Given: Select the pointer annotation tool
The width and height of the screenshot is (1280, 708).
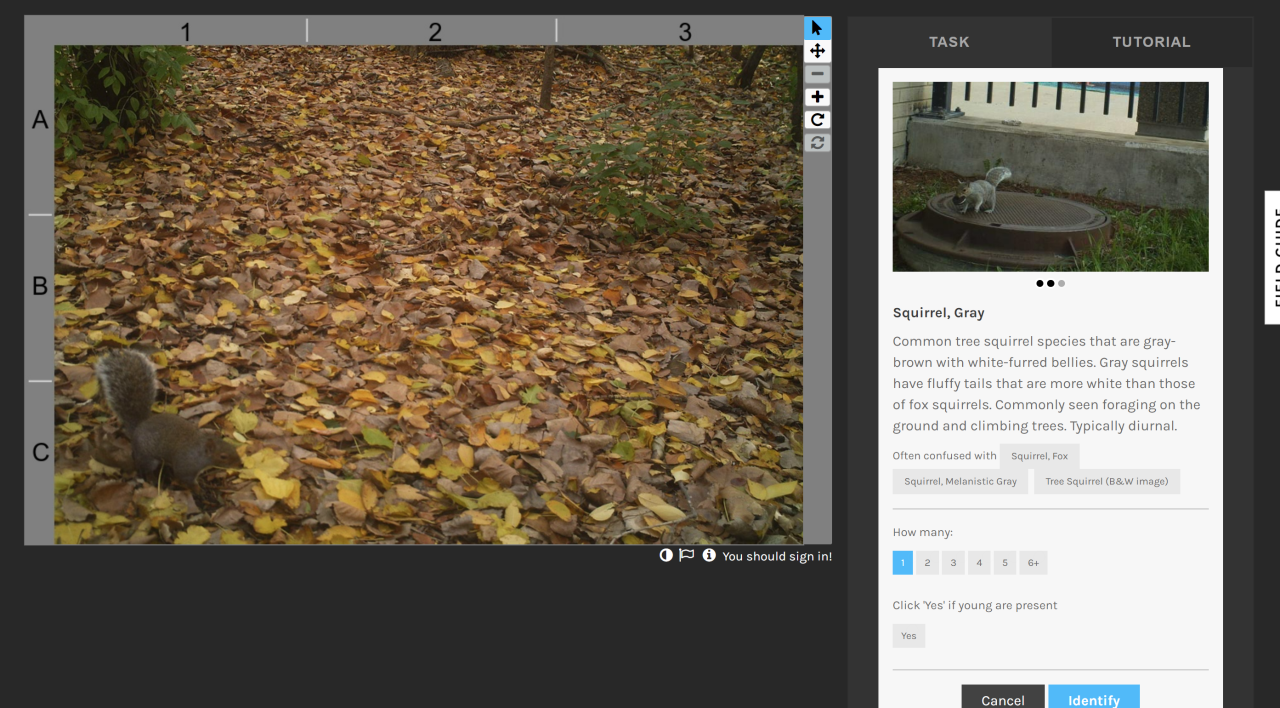Looking at the screenshot, I should 817,28.
